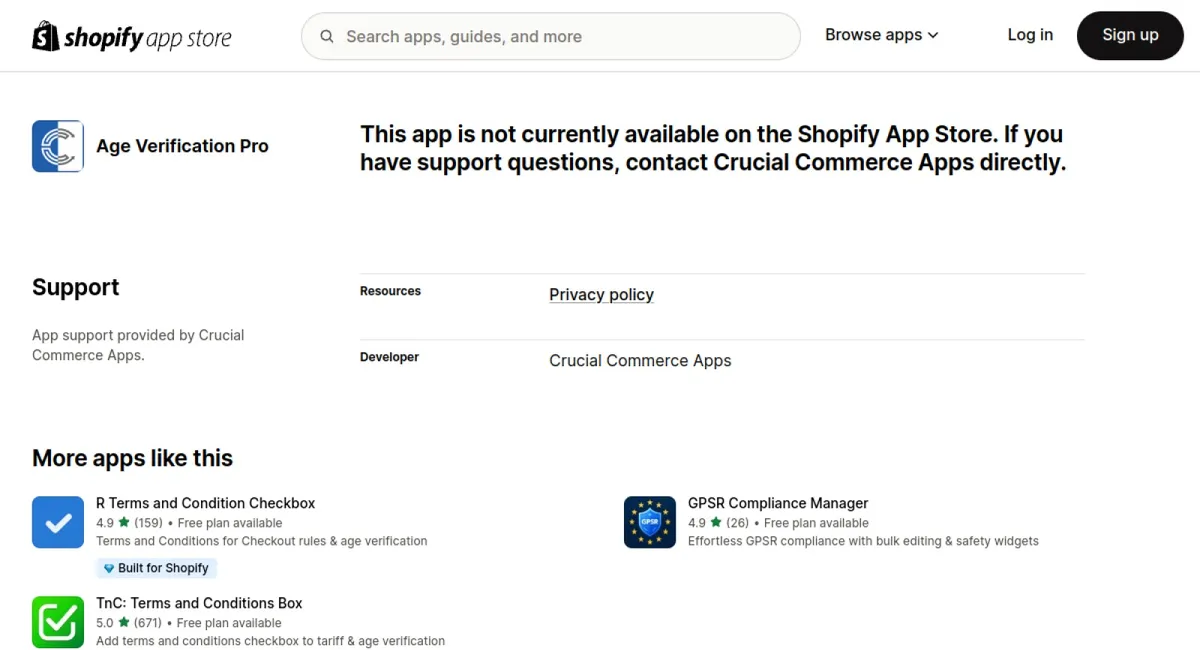The width and height of the screenshot is (1200, 650).
Task: Click the Sign up button
Action: tap(1130, 36)
